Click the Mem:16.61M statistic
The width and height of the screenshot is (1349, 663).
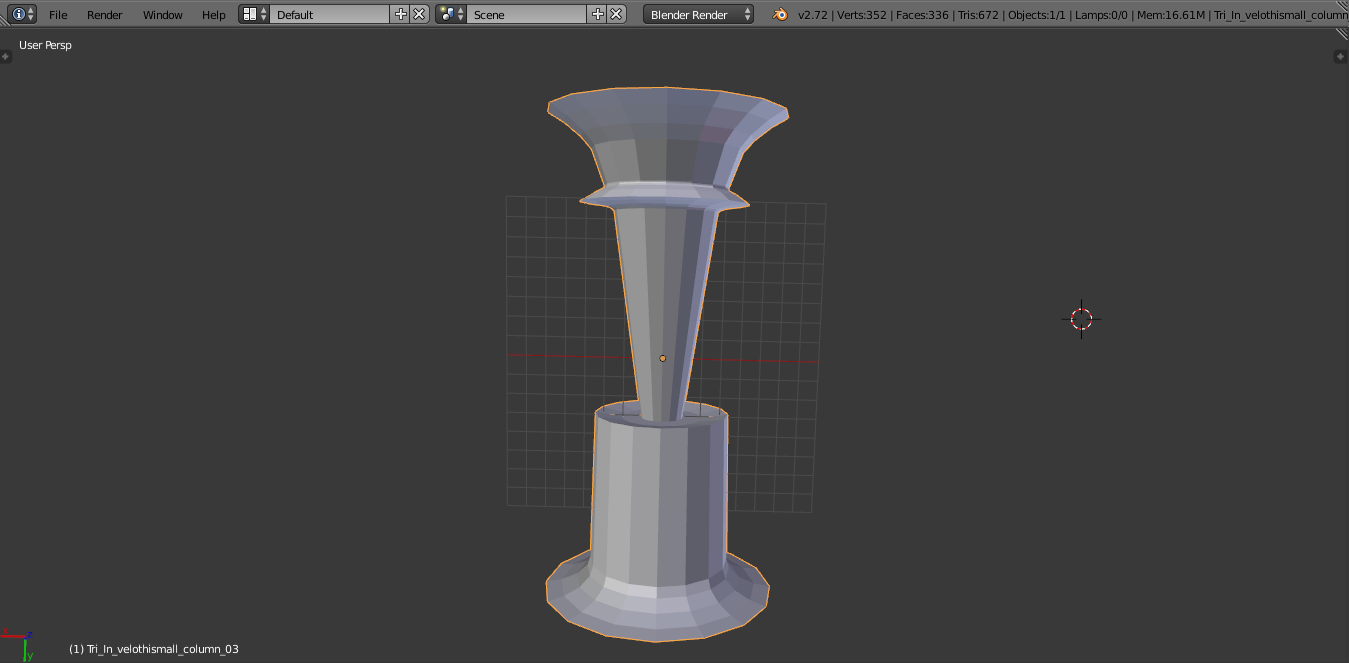[1170, 15]
